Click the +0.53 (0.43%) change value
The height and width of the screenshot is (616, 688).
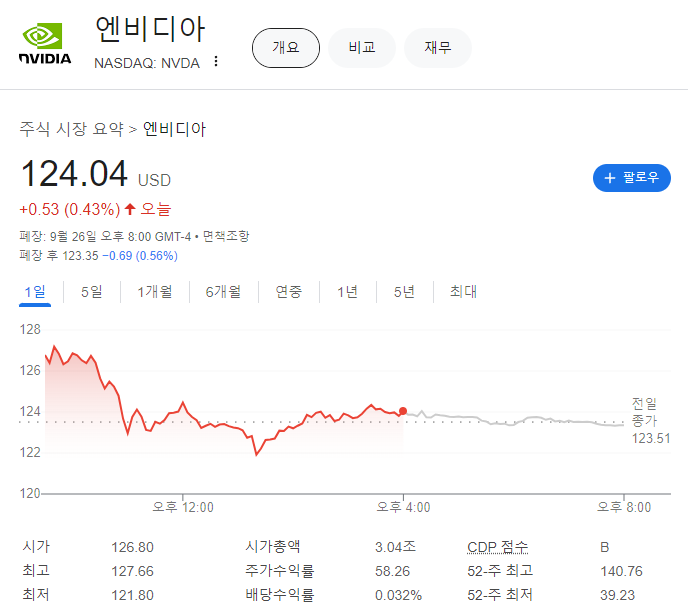pyautogui.click(x=70, y=209)
